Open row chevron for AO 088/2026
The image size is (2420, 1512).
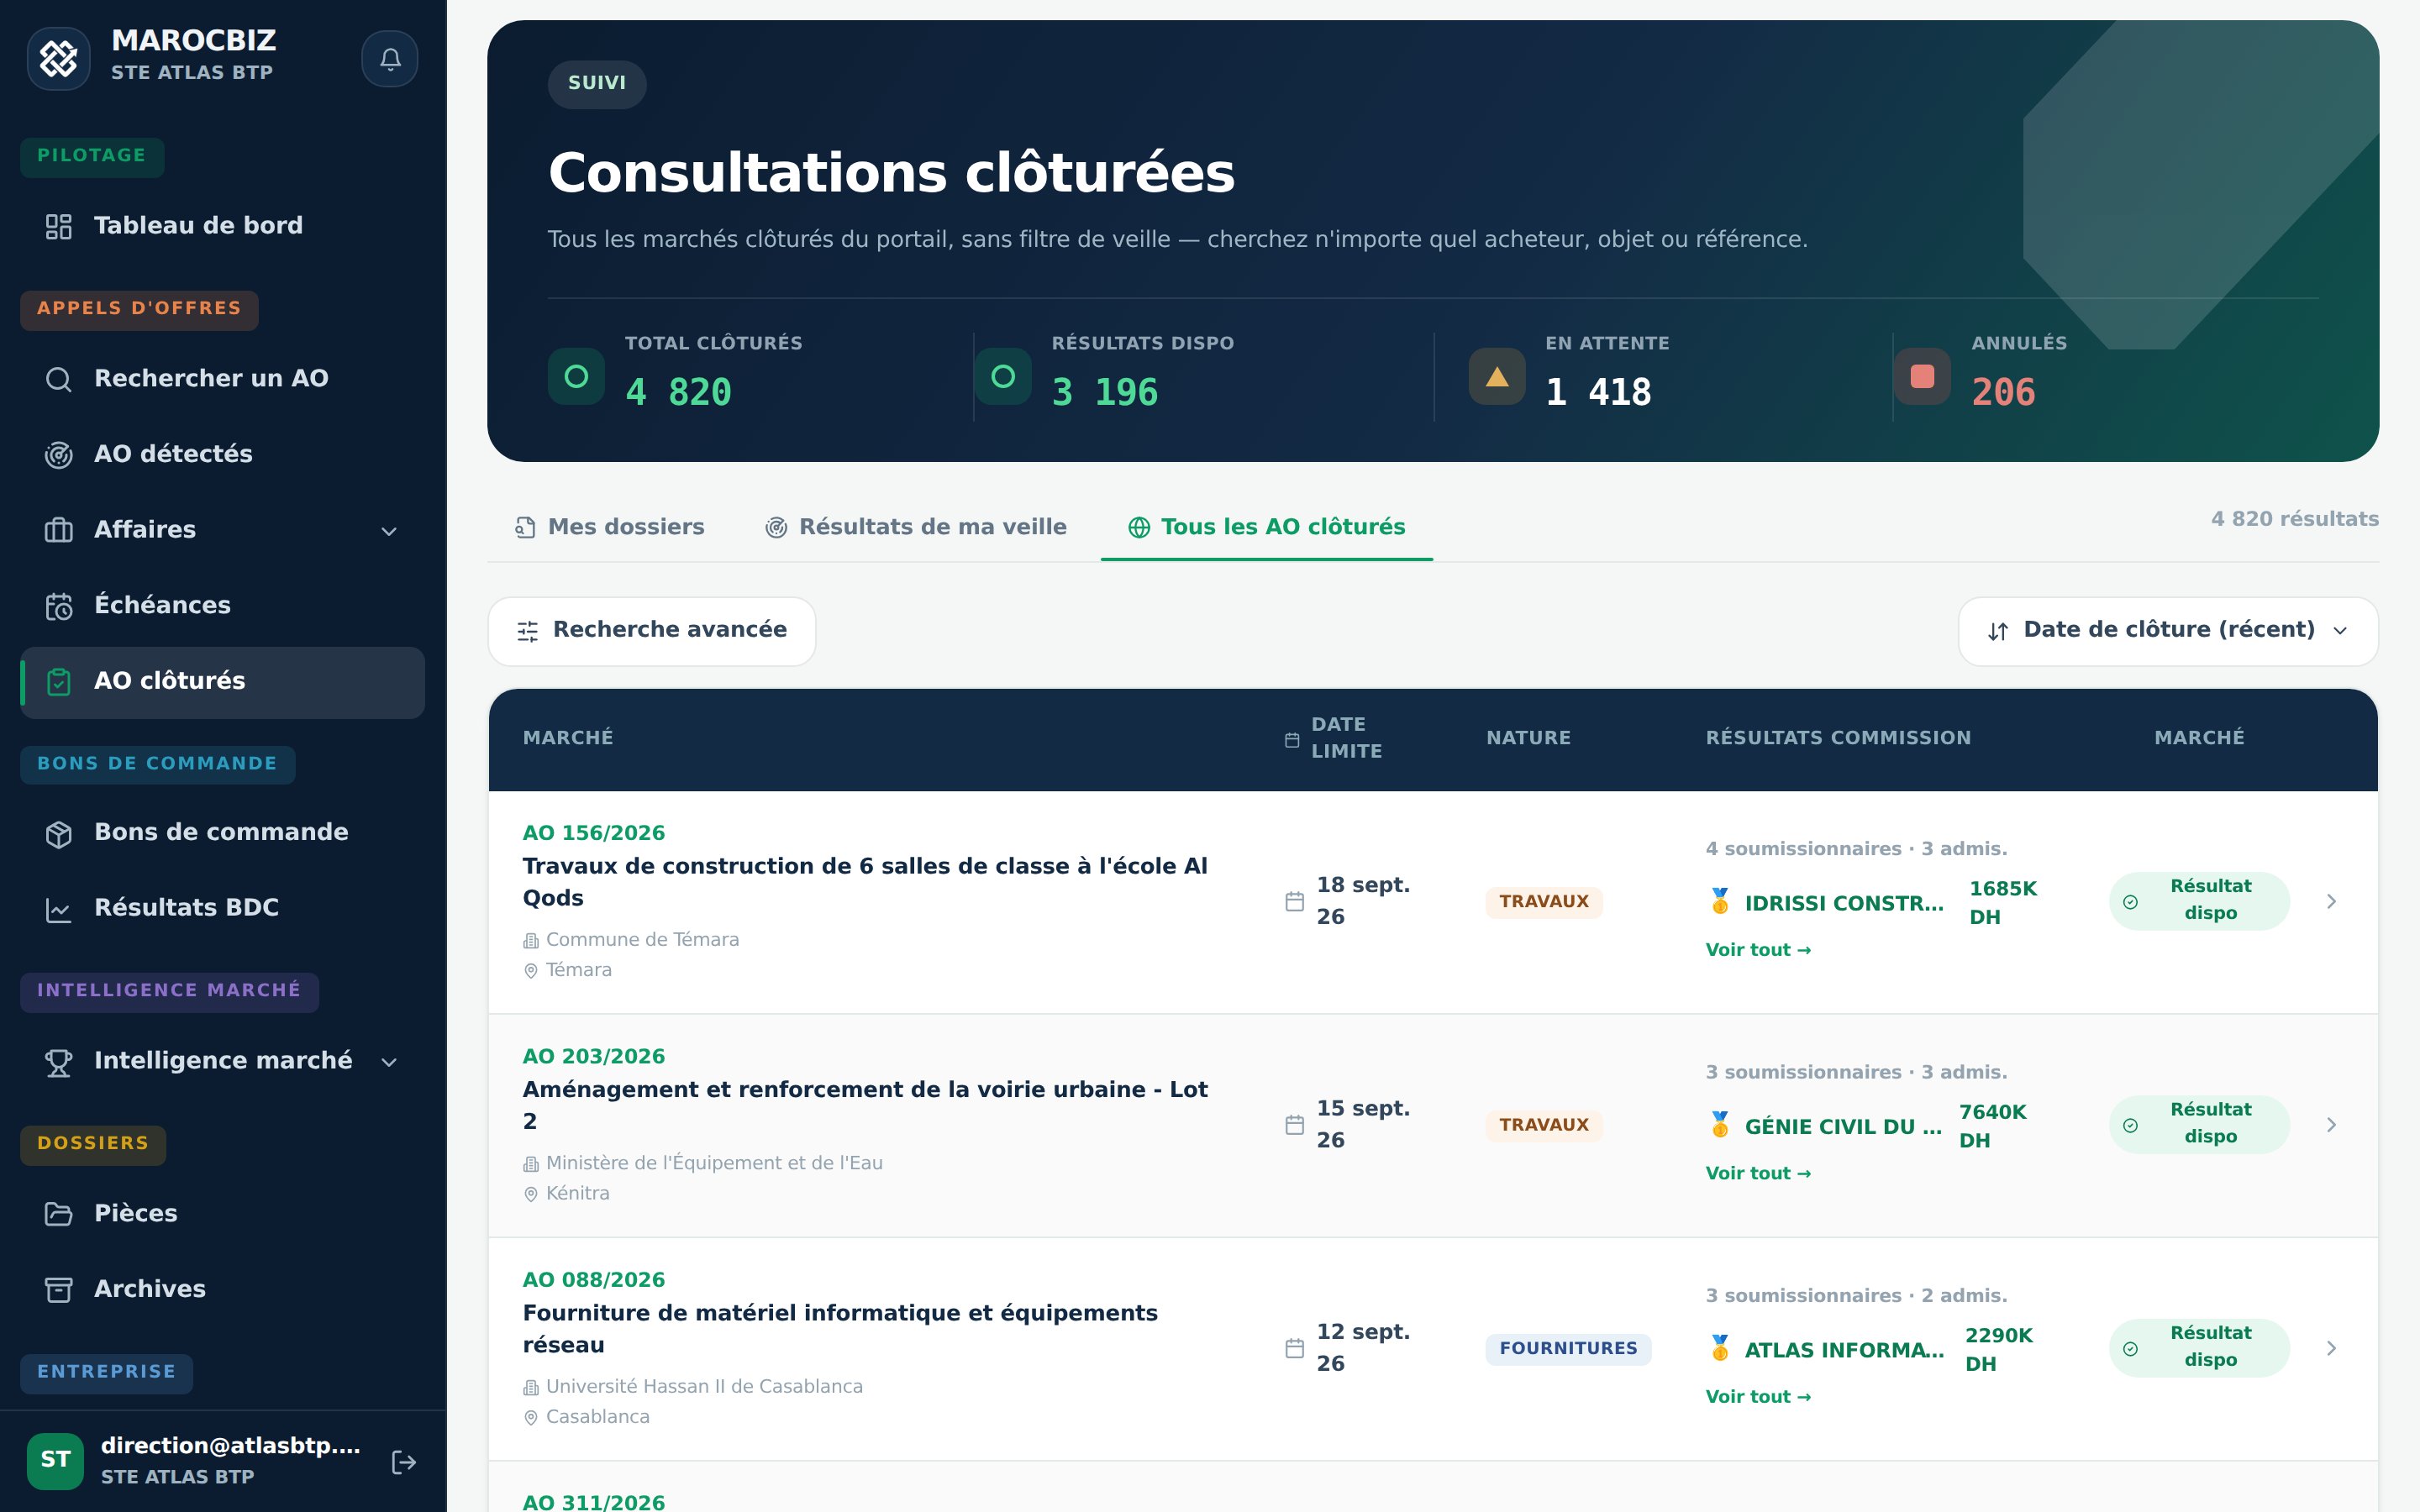click(x=2332, y=1349)
